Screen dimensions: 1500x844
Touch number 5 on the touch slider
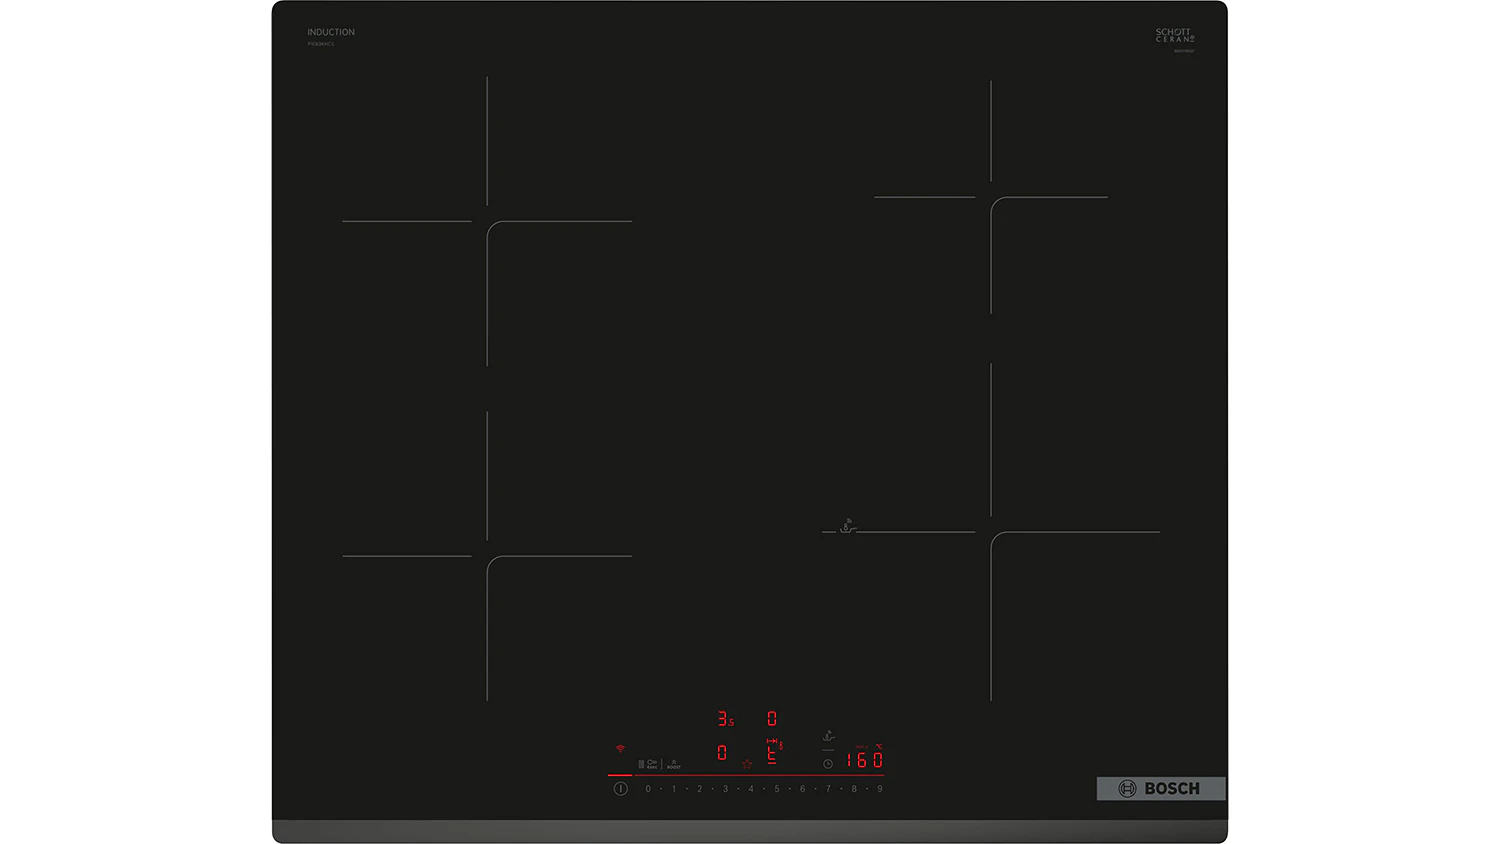[777, 789]
